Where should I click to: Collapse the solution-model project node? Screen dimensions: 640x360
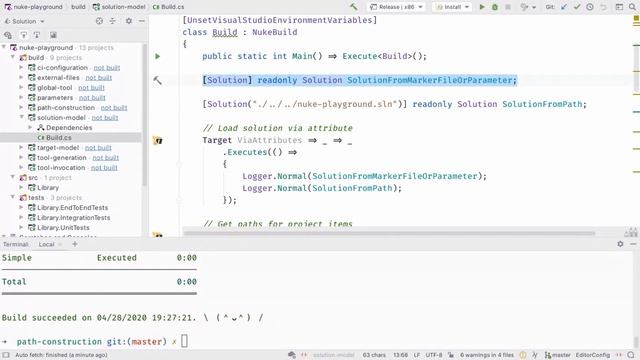(x=21, y=118)
